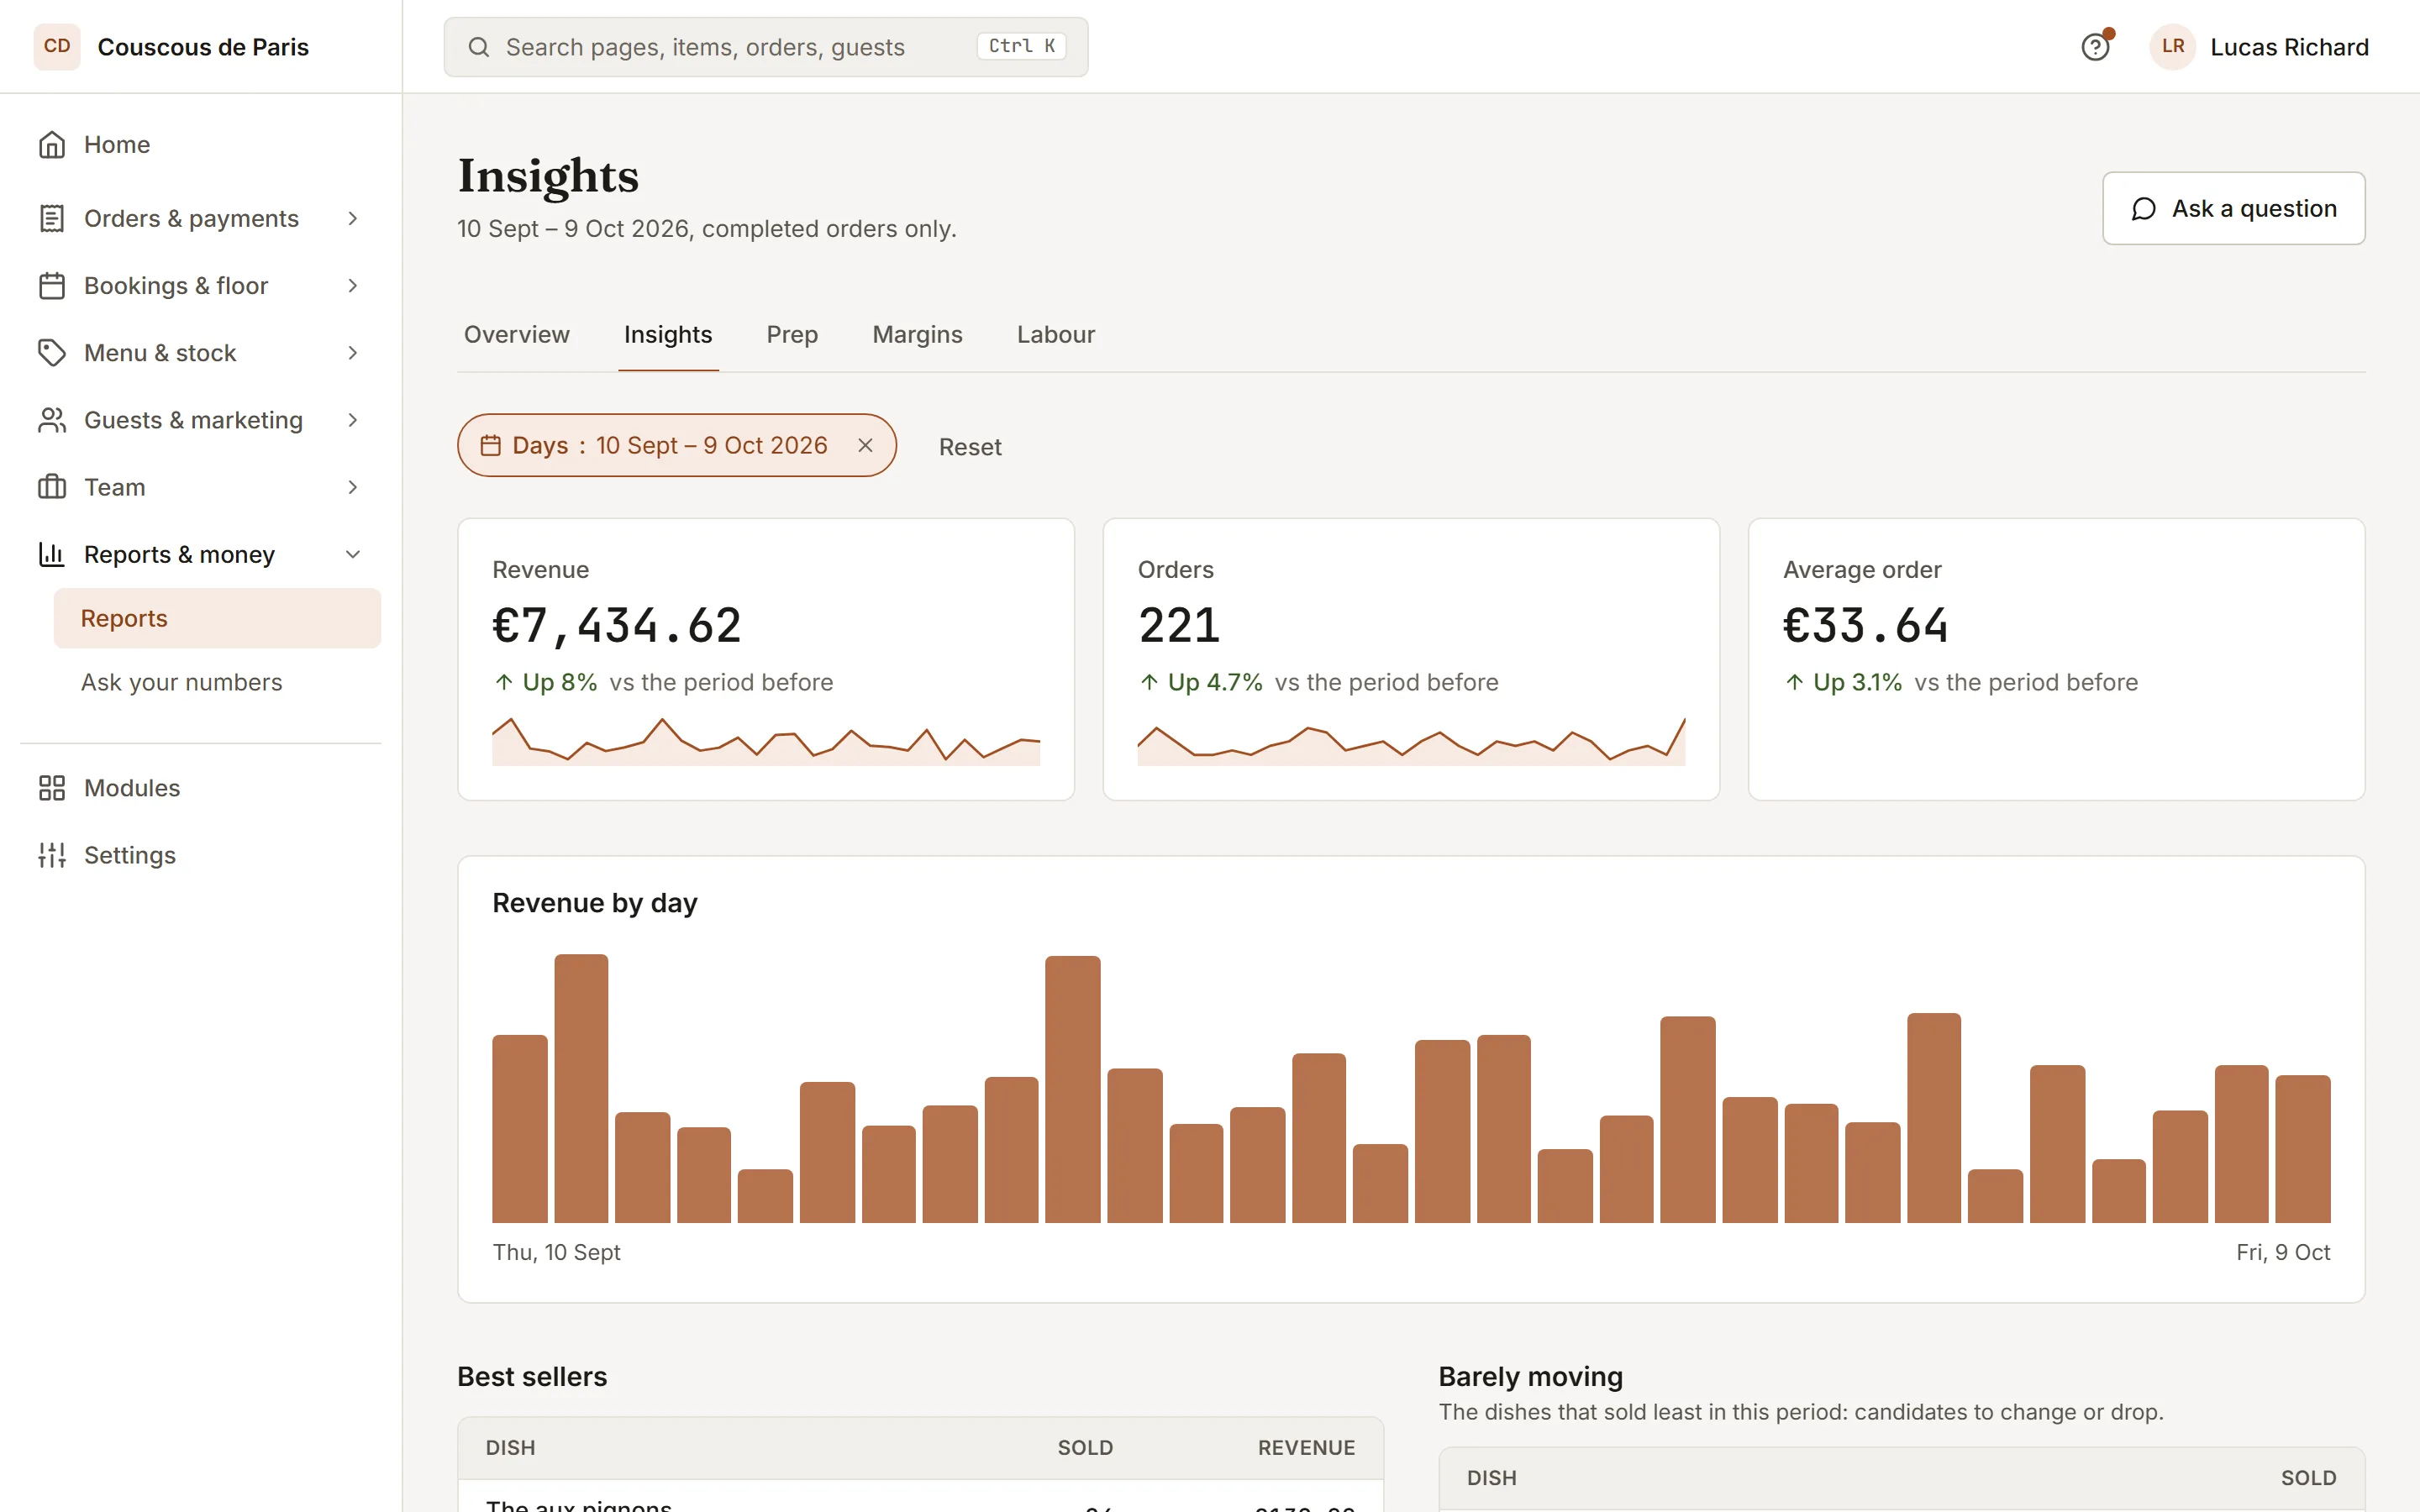Viewport: 2420px width, 1512px height.
Task: Expand Guests & marketing submenu chevron
Action: 353,420
